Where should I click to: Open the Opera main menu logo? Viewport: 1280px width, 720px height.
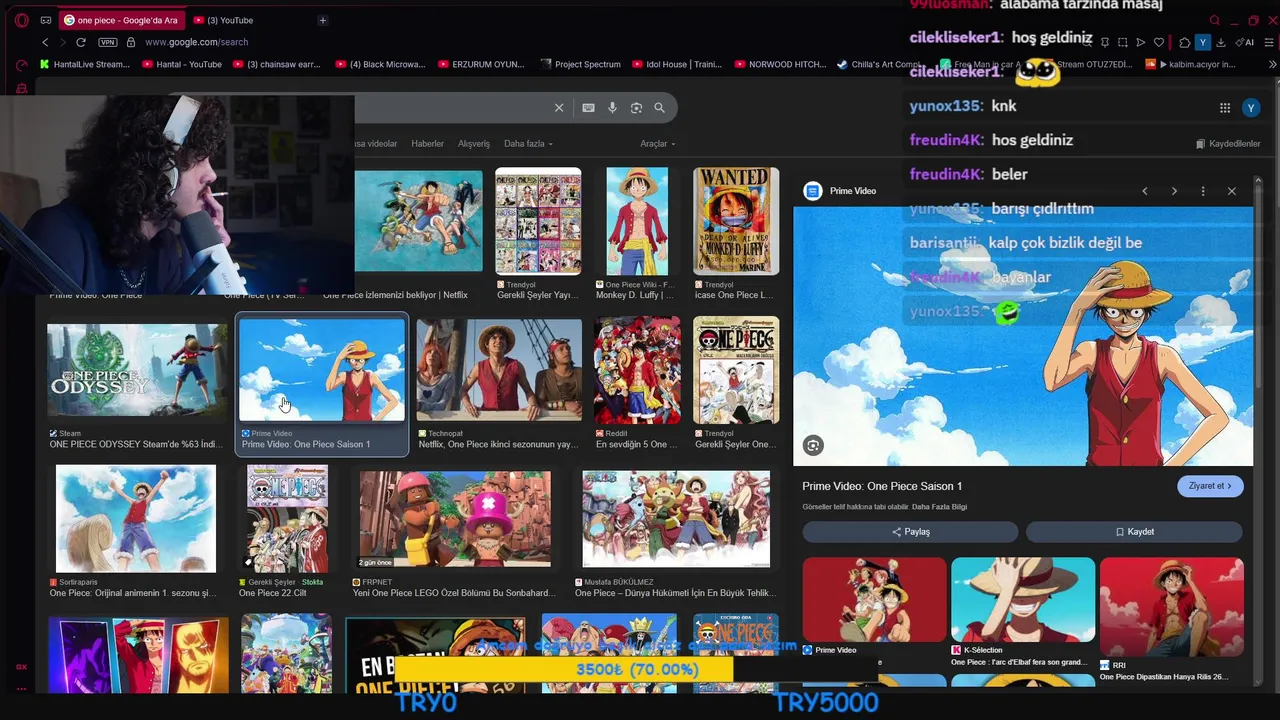click(x=22, y=20)
